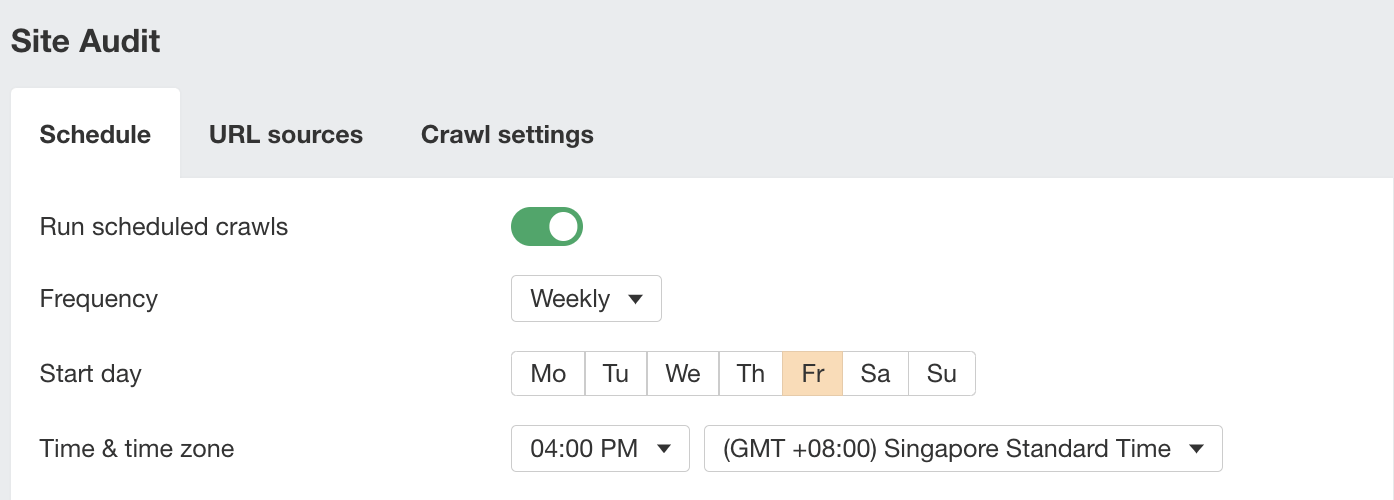The image size is (1394, 500).
Task: Pick Sunday as the start day
Action: (x=942, y=373)
